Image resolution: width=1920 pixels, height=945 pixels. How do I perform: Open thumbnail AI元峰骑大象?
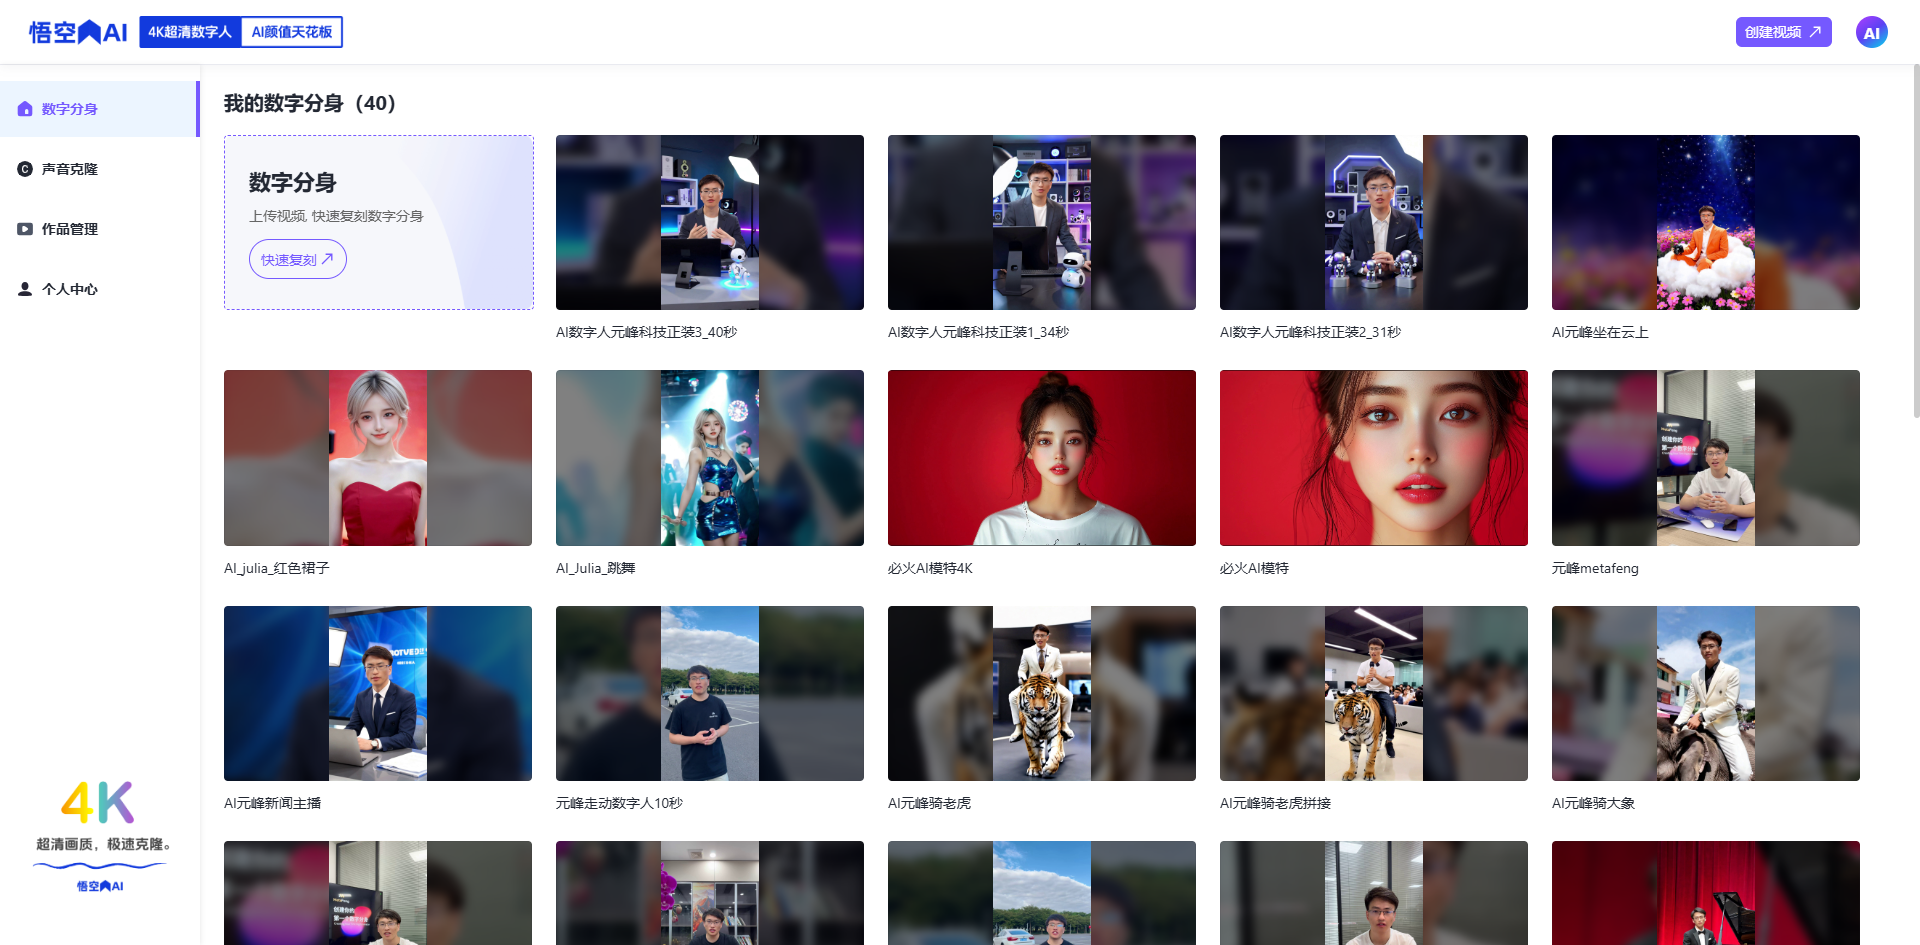point(1706,693)
